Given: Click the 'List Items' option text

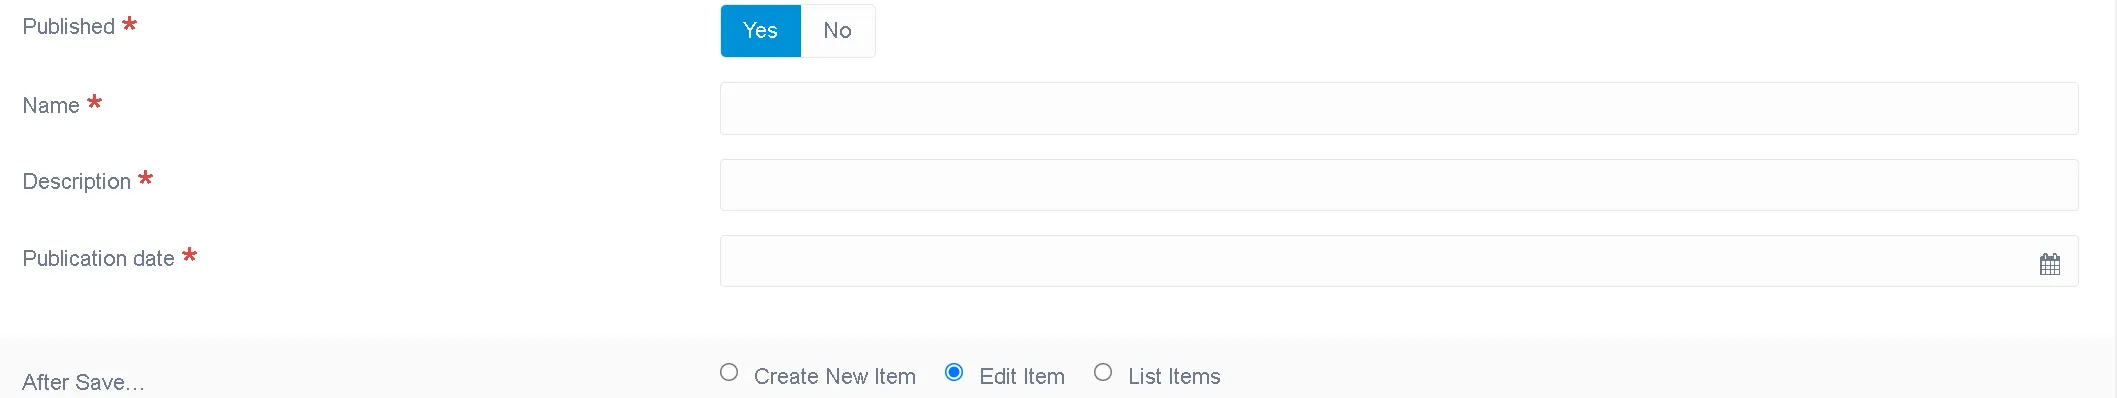Looking at the screenshot, I should pos(1174,376).
